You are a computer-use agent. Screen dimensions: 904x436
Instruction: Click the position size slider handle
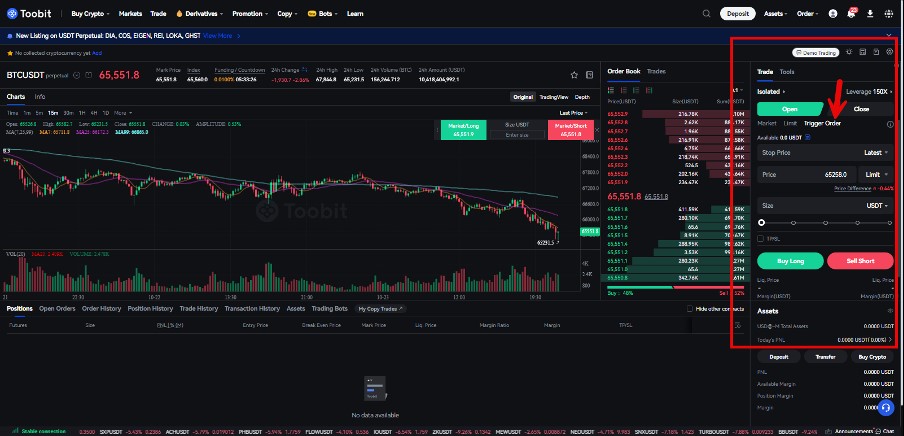pyautogui.click(x=761, y=223)
